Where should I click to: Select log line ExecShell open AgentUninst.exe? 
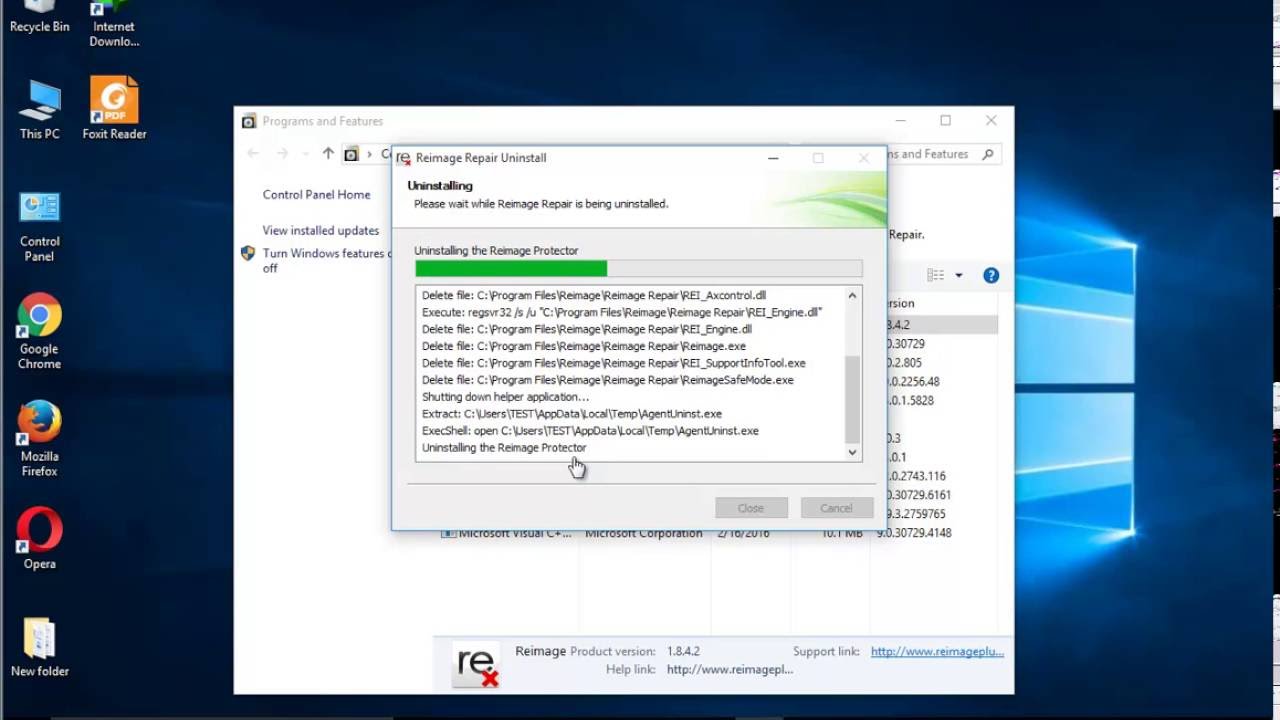(x=590, y=431)
